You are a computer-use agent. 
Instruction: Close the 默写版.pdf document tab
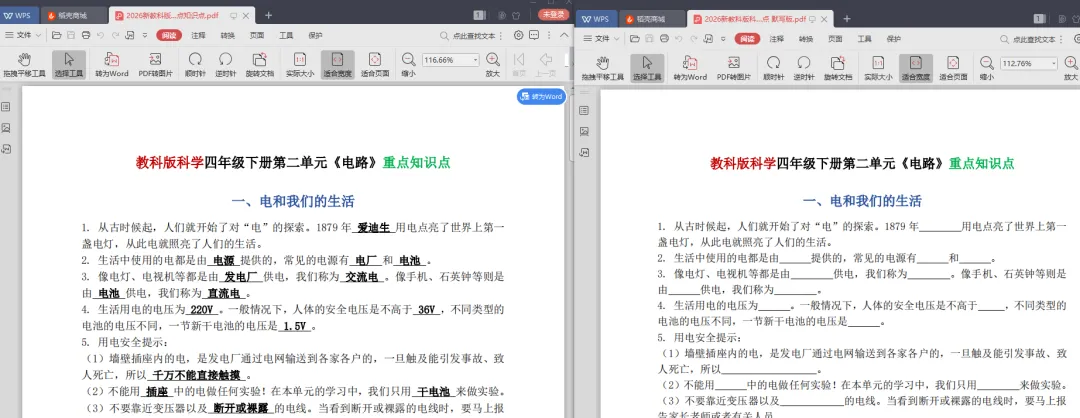[826, 19]
